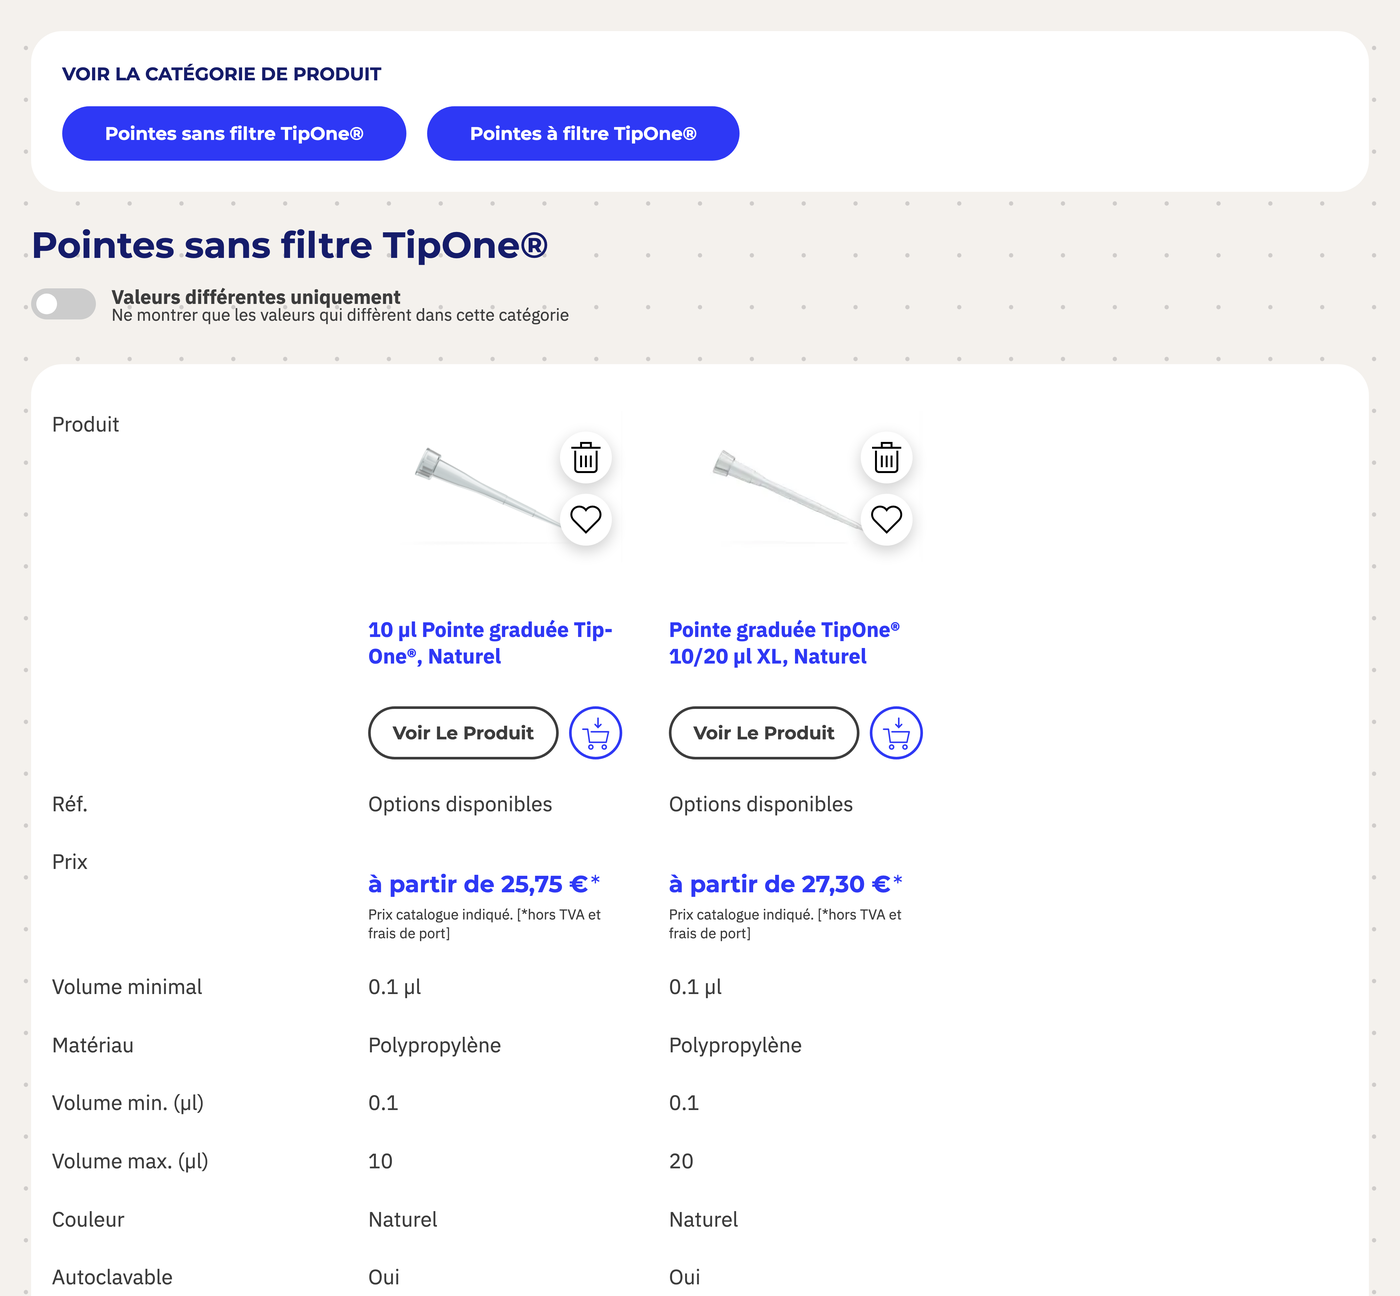Click the Couleur row label

click(x=88, y=1219)
